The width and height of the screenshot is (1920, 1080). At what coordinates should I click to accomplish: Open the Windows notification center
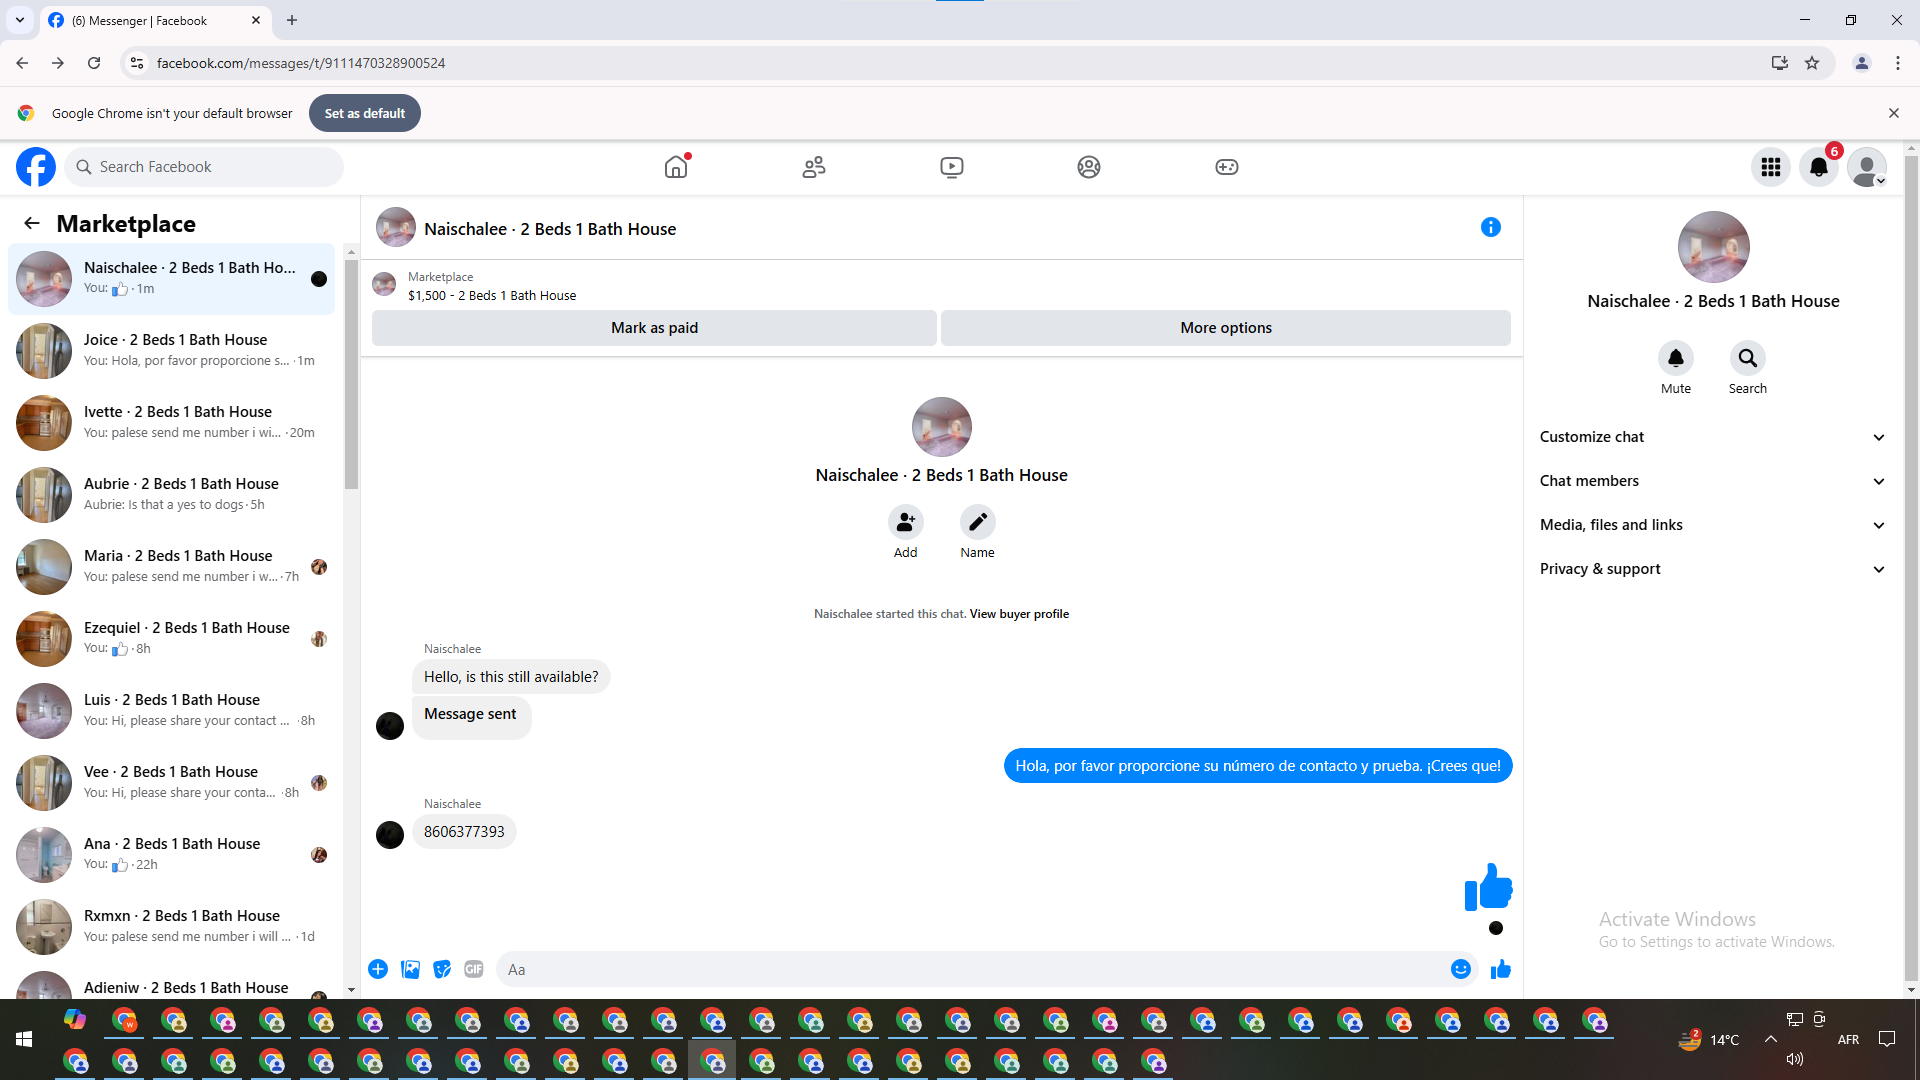[1887, 1040]
